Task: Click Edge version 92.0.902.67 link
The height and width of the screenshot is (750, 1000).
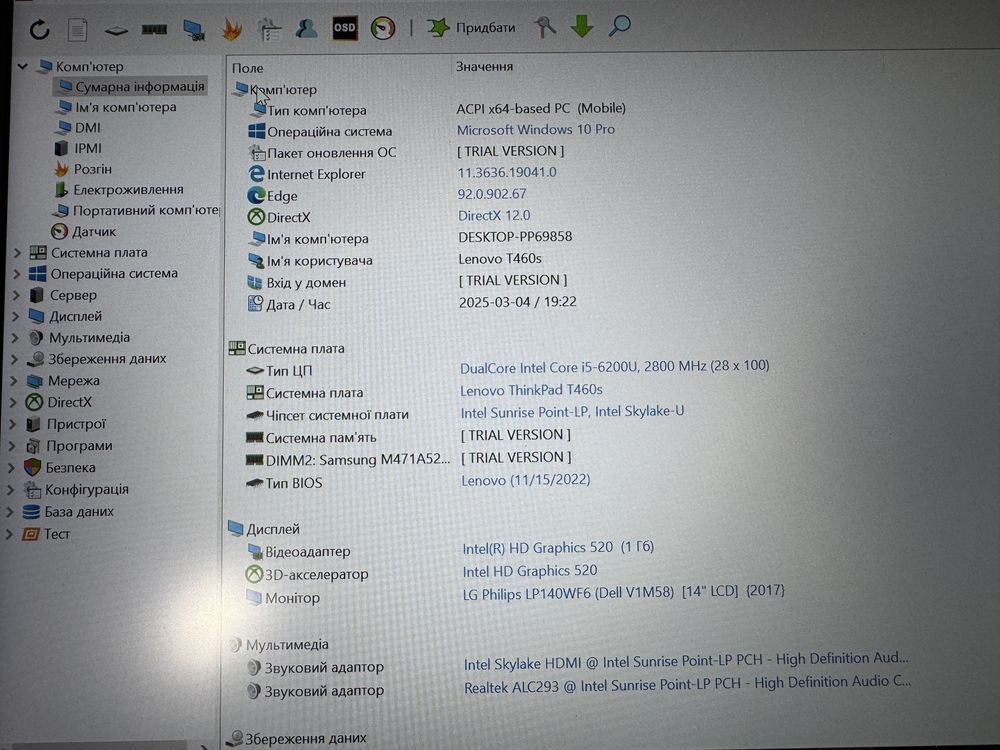Action: tap(492, 194)
